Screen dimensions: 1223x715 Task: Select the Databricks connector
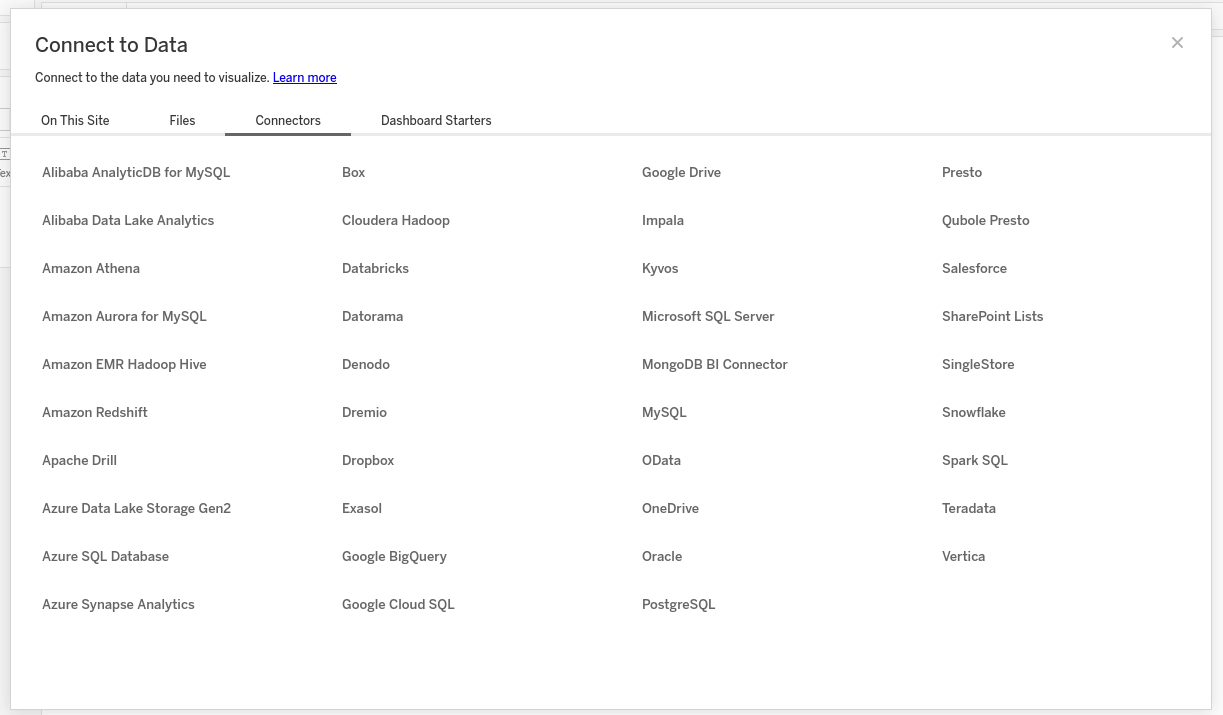[x=375, y=268]
